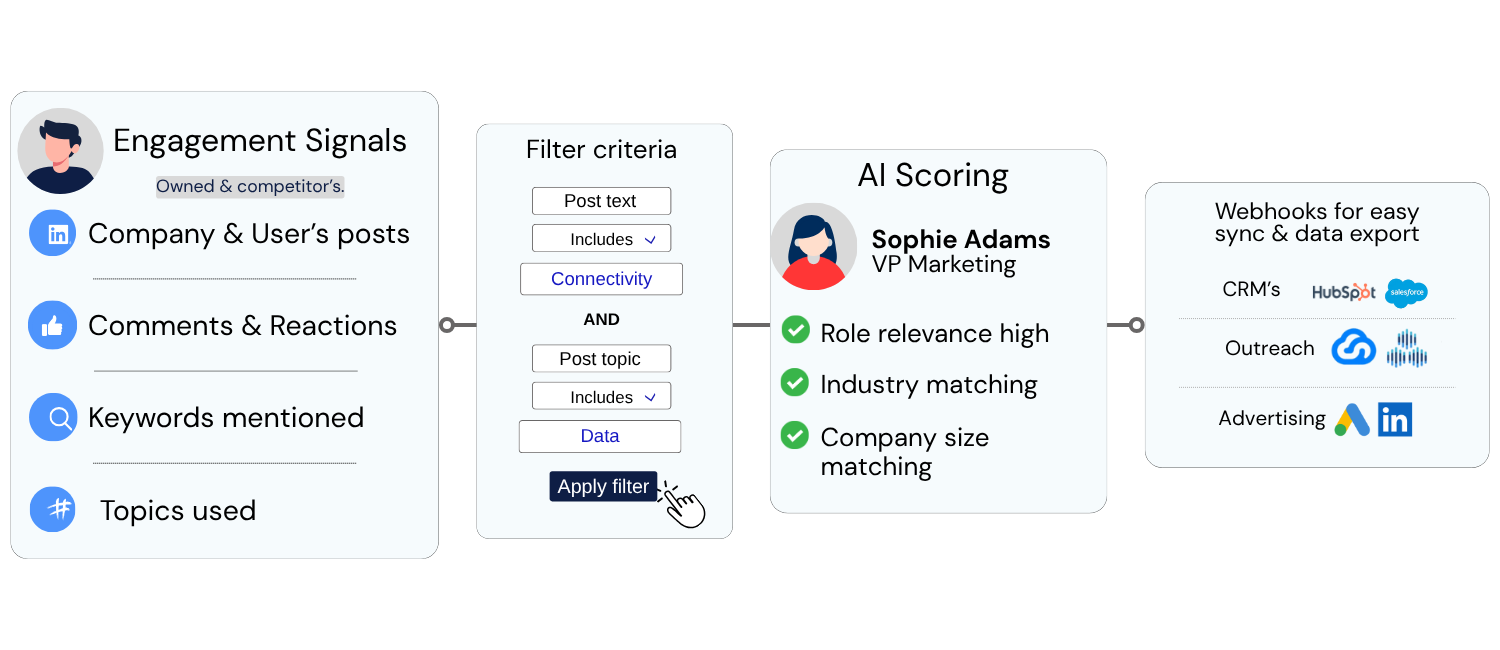Select the Post text field box
Image resolution: width=1500 pixels, height=650 pixels.
click(601, 201)
